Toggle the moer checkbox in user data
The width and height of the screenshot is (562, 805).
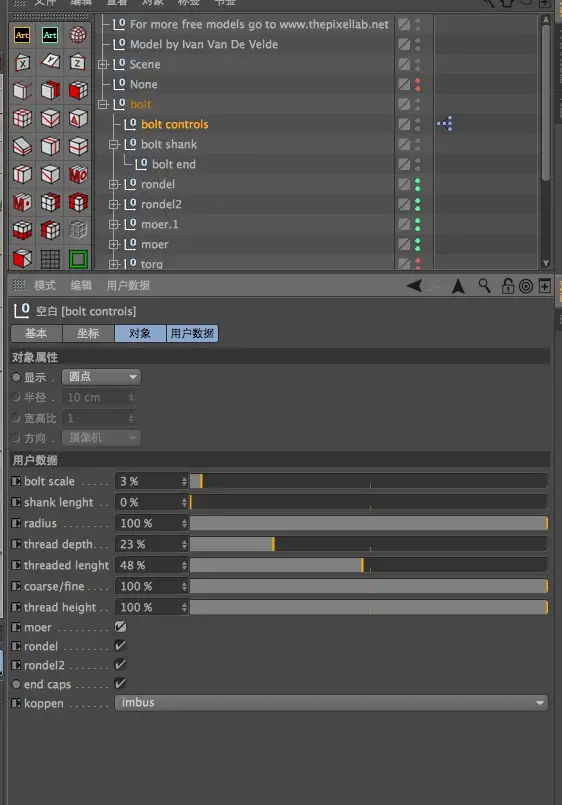[x=121, y=627]
